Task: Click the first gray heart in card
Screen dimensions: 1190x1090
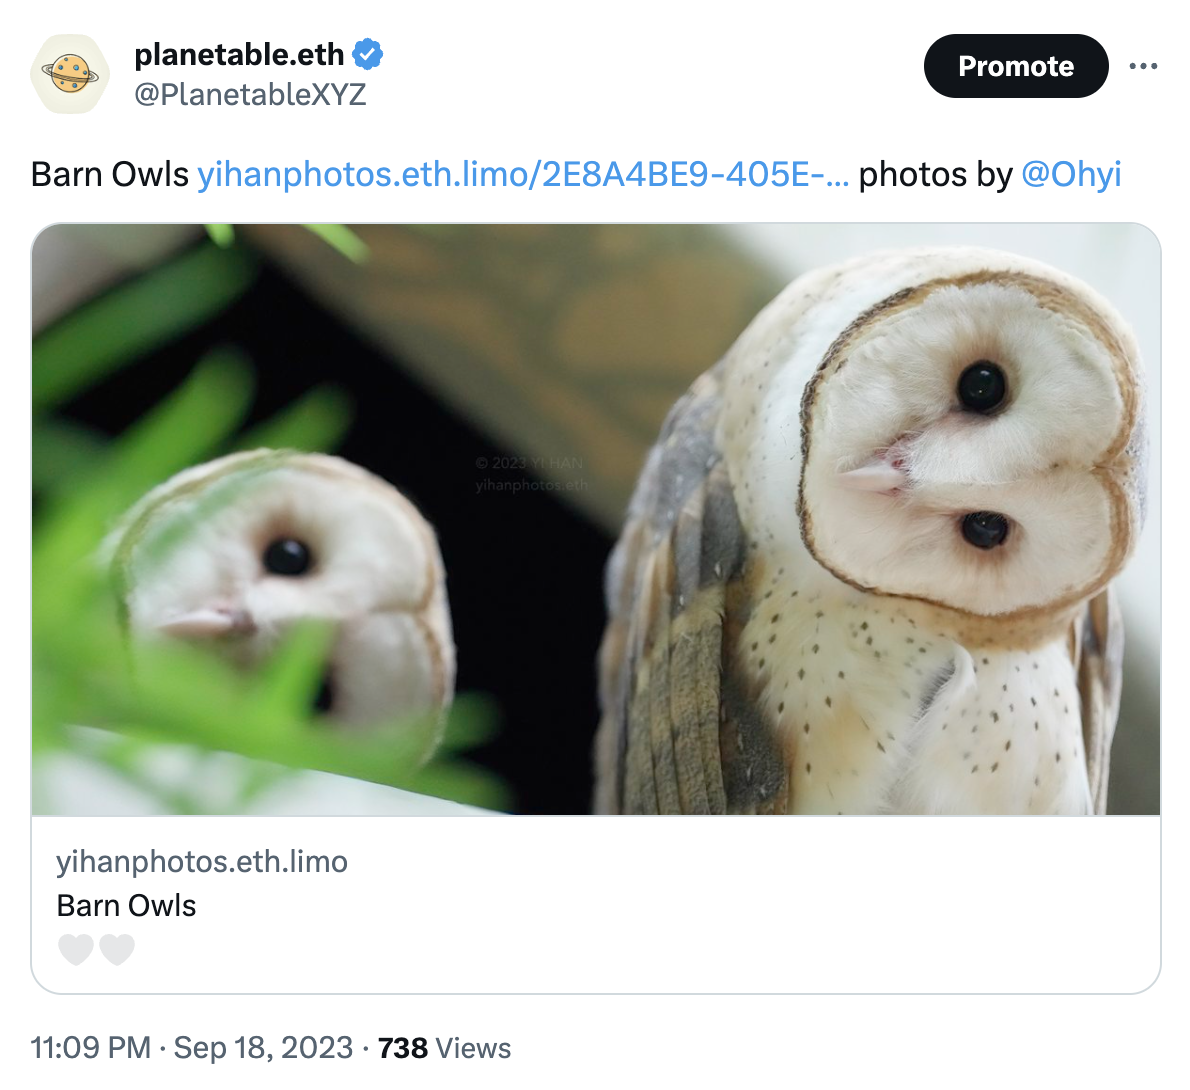Action: click(76, 949)
